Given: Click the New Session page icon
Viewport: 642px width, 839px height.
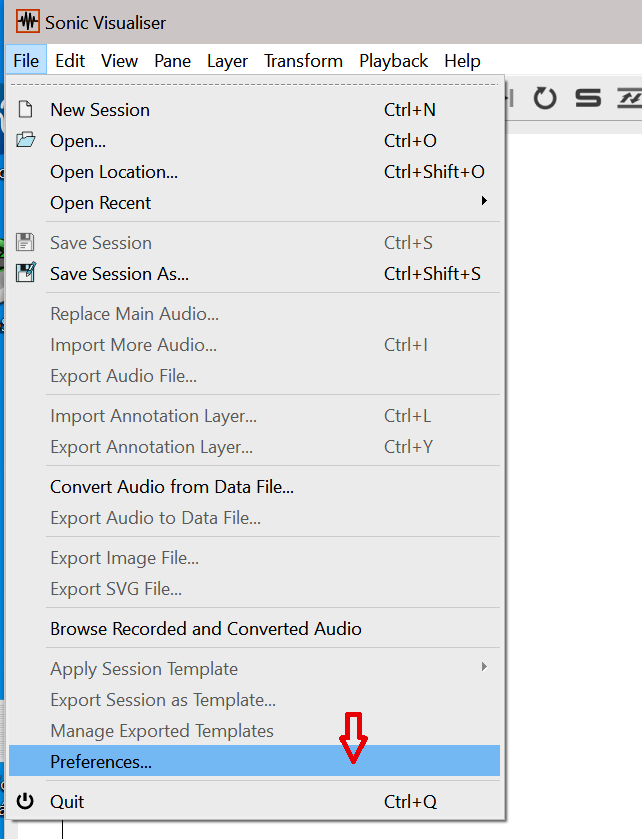Looking at the screenshot, I should [x=25, y=109].
